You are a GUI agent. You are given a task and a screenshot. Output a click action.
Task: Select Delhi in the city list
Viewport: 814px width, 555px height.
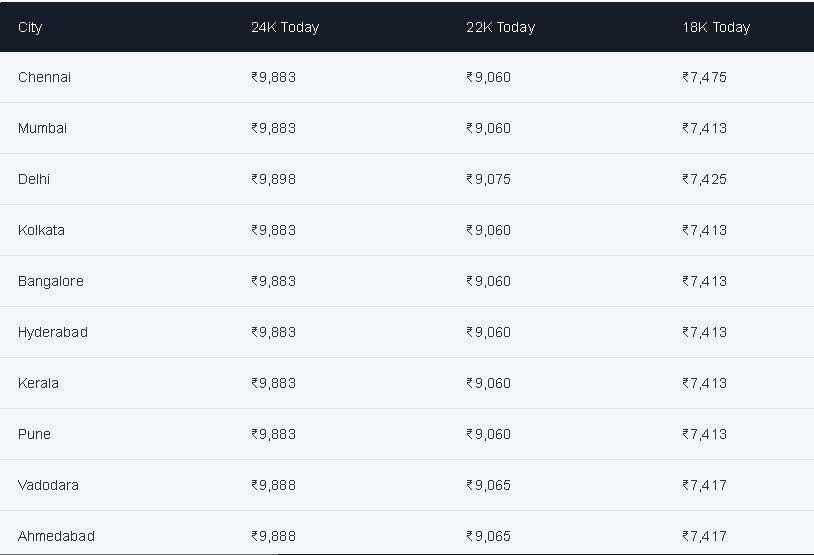[x=34, y=179]
